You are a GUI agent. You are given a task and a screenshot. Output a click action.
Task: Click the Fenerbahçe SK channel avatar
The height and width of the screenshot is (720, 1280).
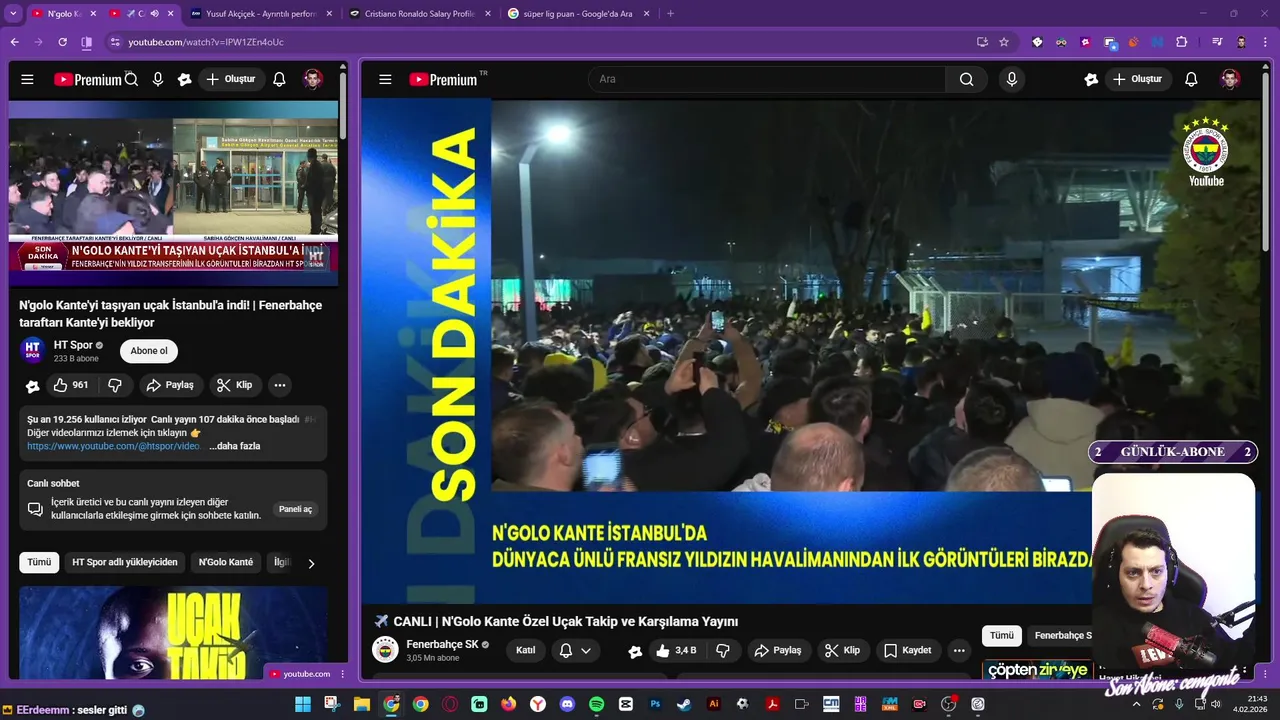tap(385, 650)
